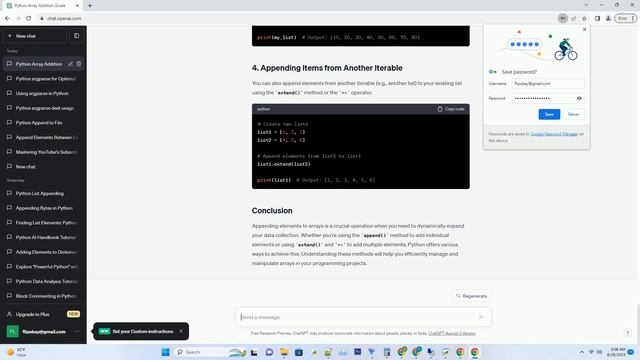Edit the Username field in the password prompt
Viewport: 640px width, 360px height.
coord(548,84)
